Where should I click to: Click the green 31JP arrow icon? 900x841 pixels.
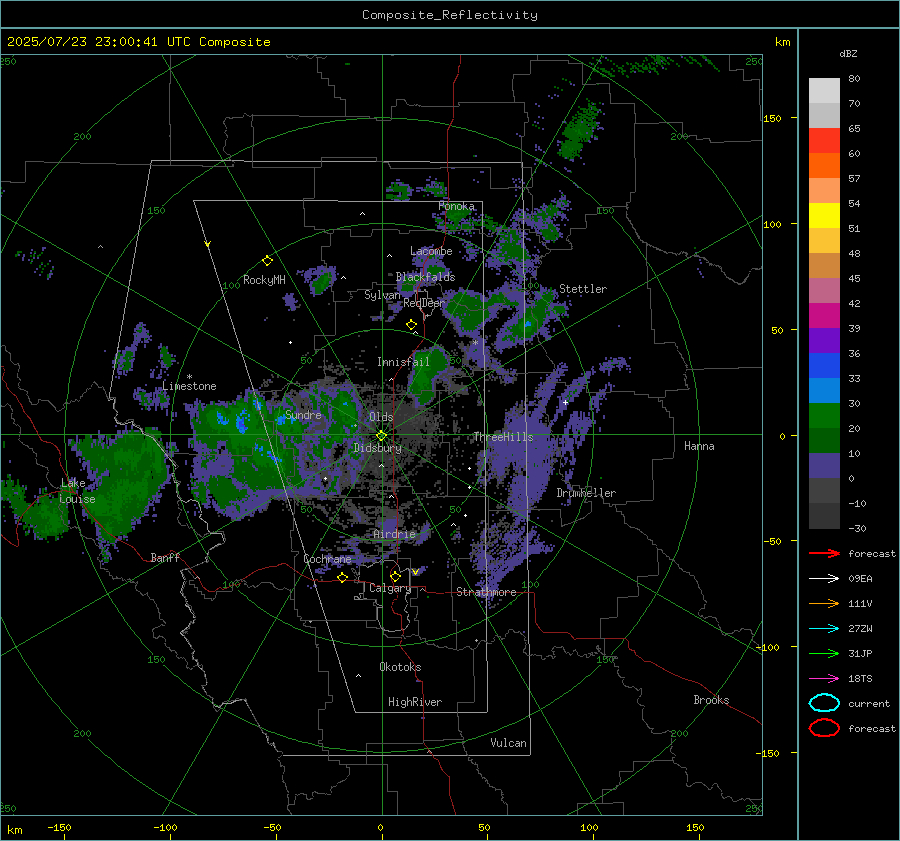click(824, 653)
